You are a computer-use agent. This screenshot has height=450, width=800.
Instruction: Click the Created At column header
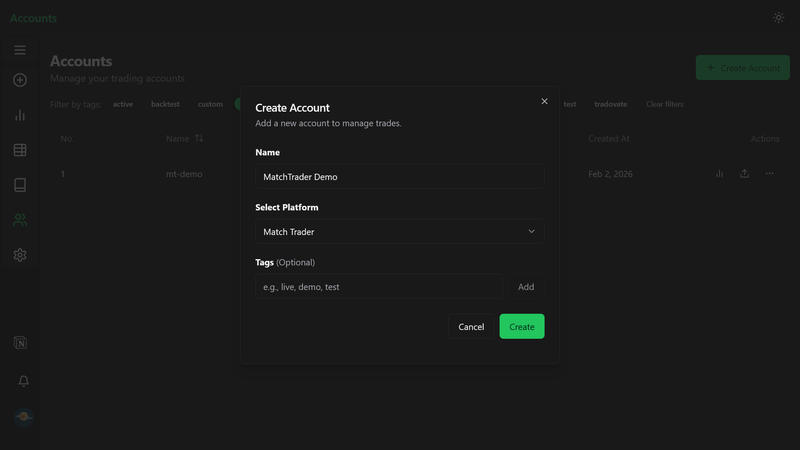[609, 139]
